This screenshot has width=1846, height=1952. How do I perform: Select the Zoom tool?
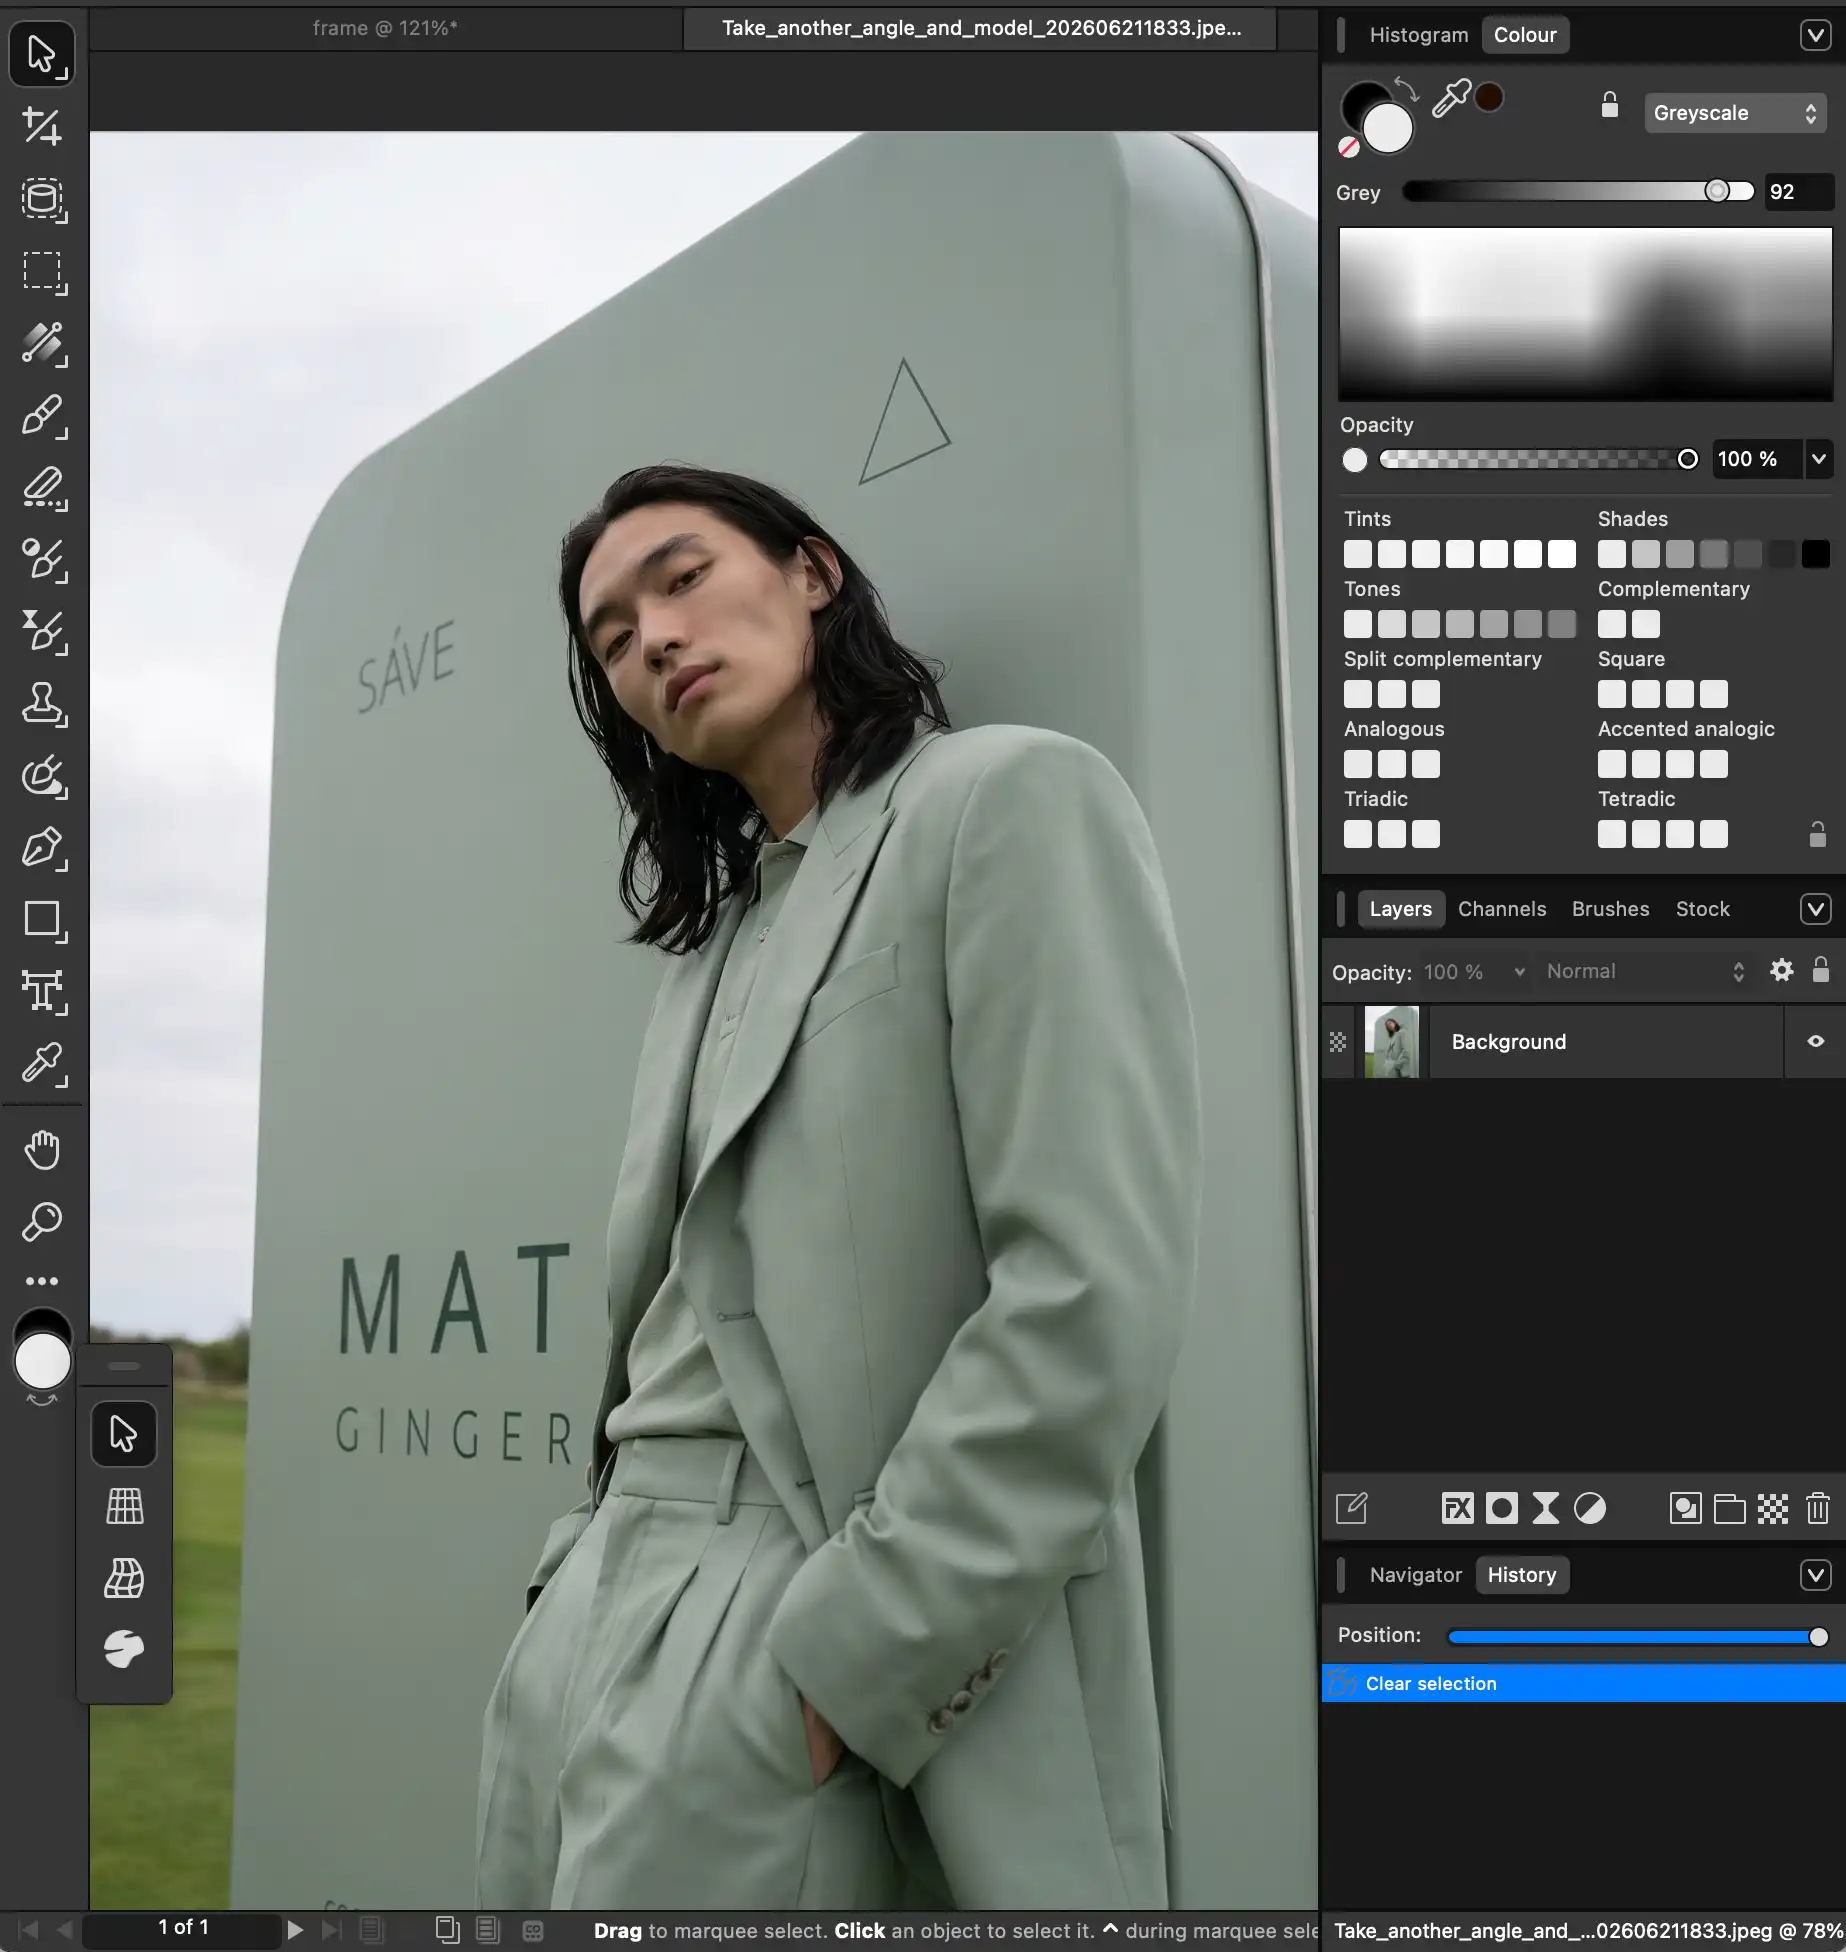[43, 1221]
